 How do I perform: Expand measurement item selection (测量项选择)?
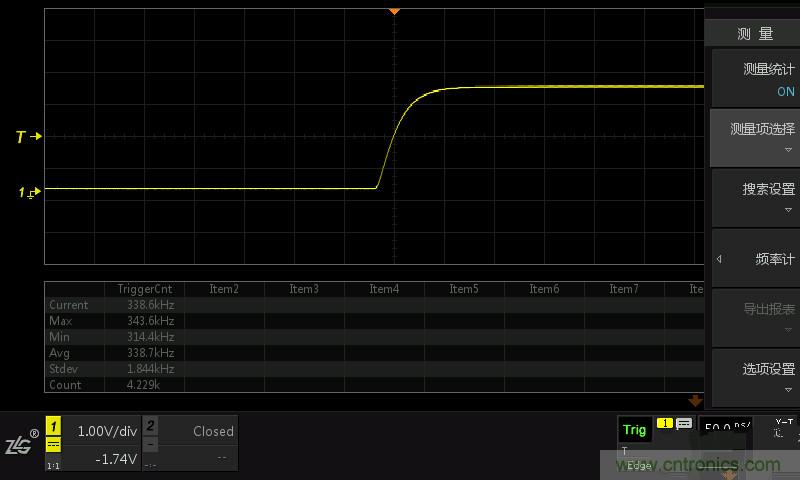756,137
